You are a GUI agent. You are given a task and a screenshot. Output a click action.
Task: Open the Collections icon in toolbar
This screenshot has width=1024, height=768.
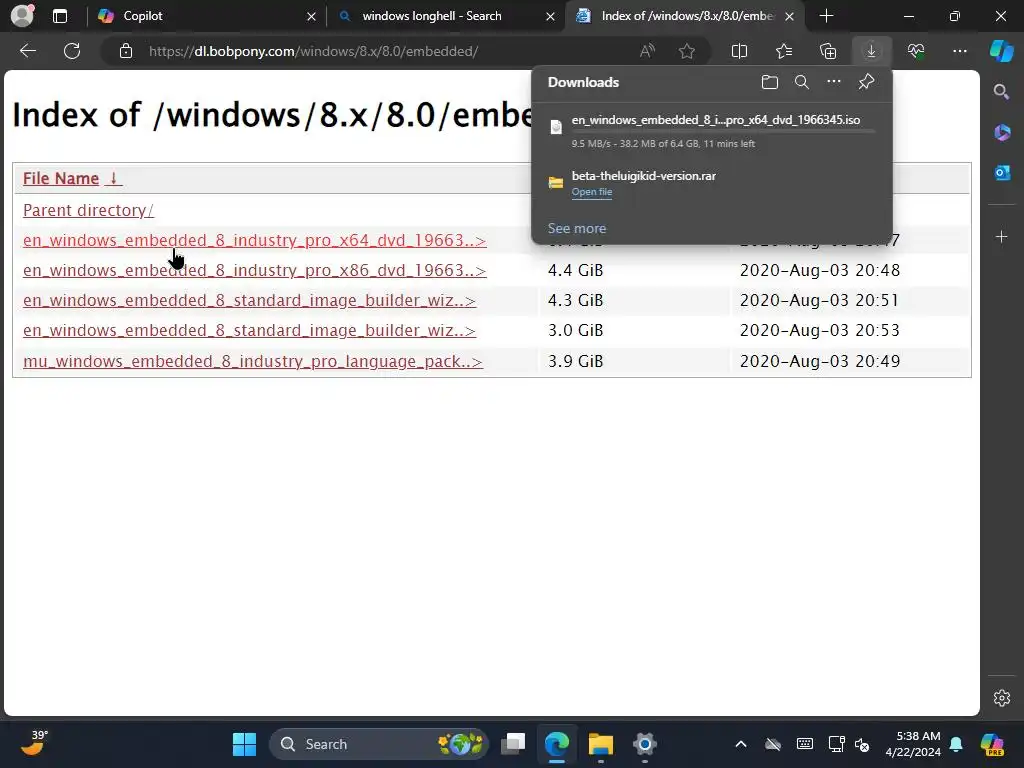(x=828, y=51)
